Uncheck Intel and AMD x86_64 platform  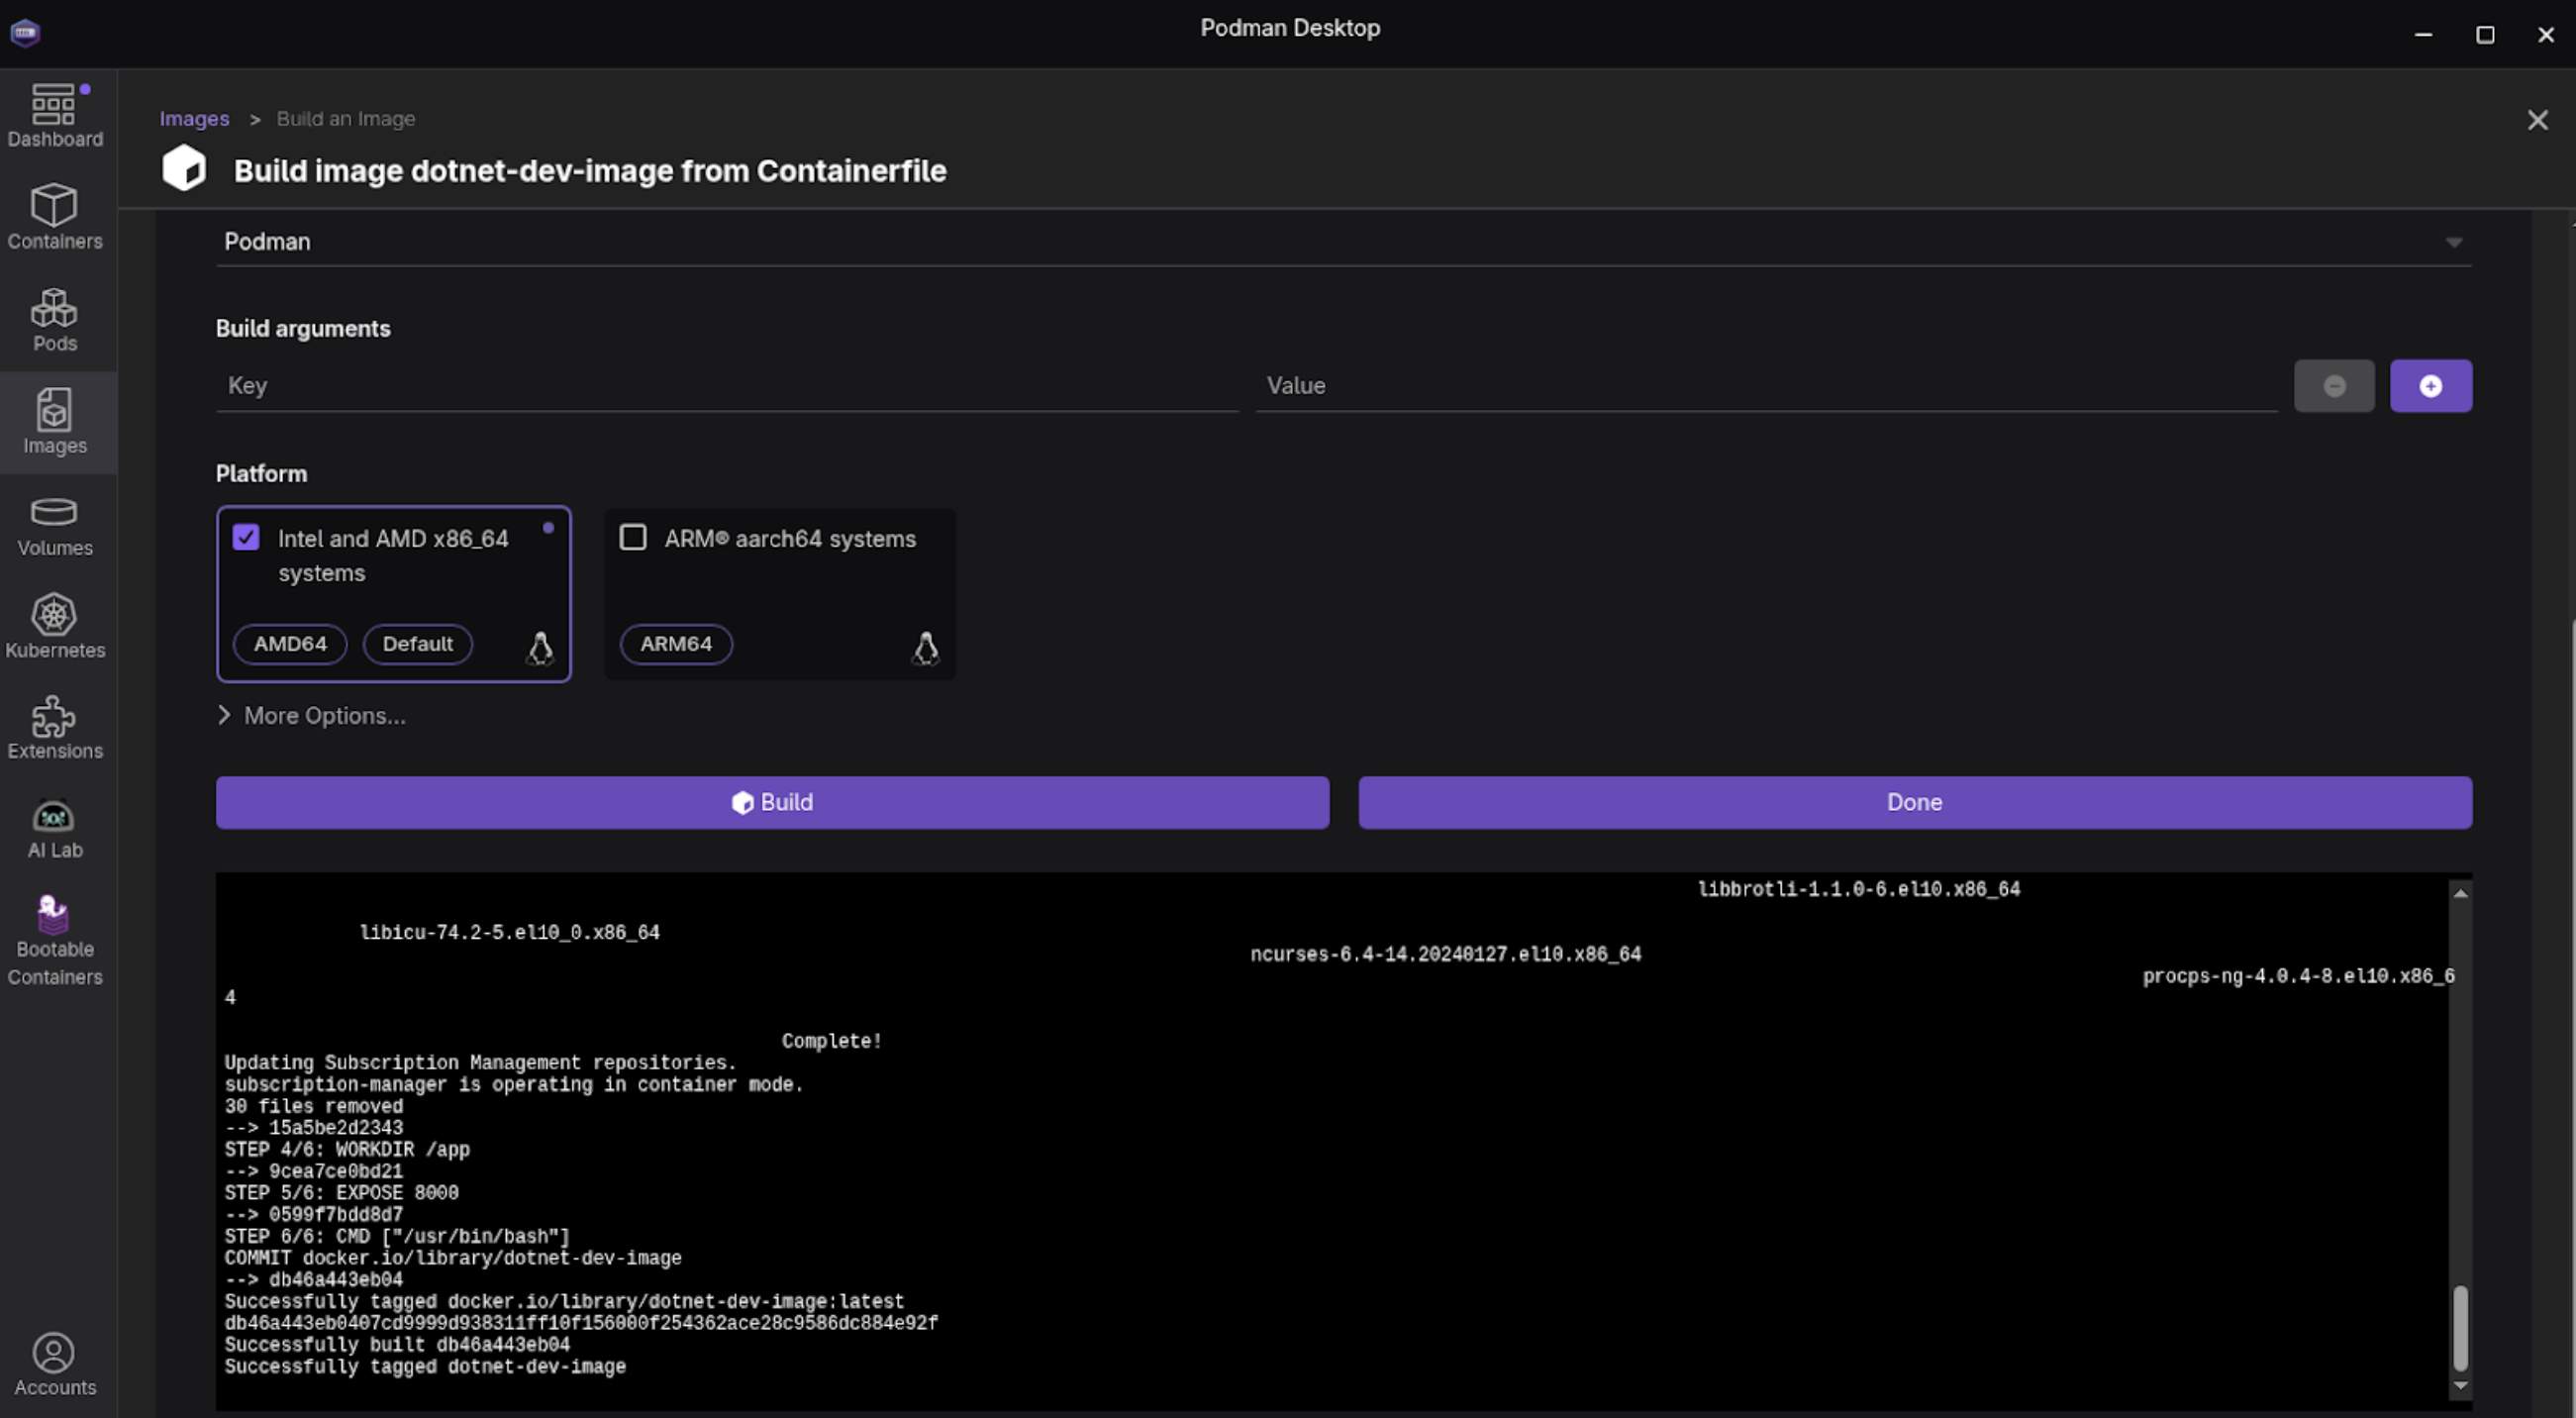pyautogui.click(x=246, y=538)
